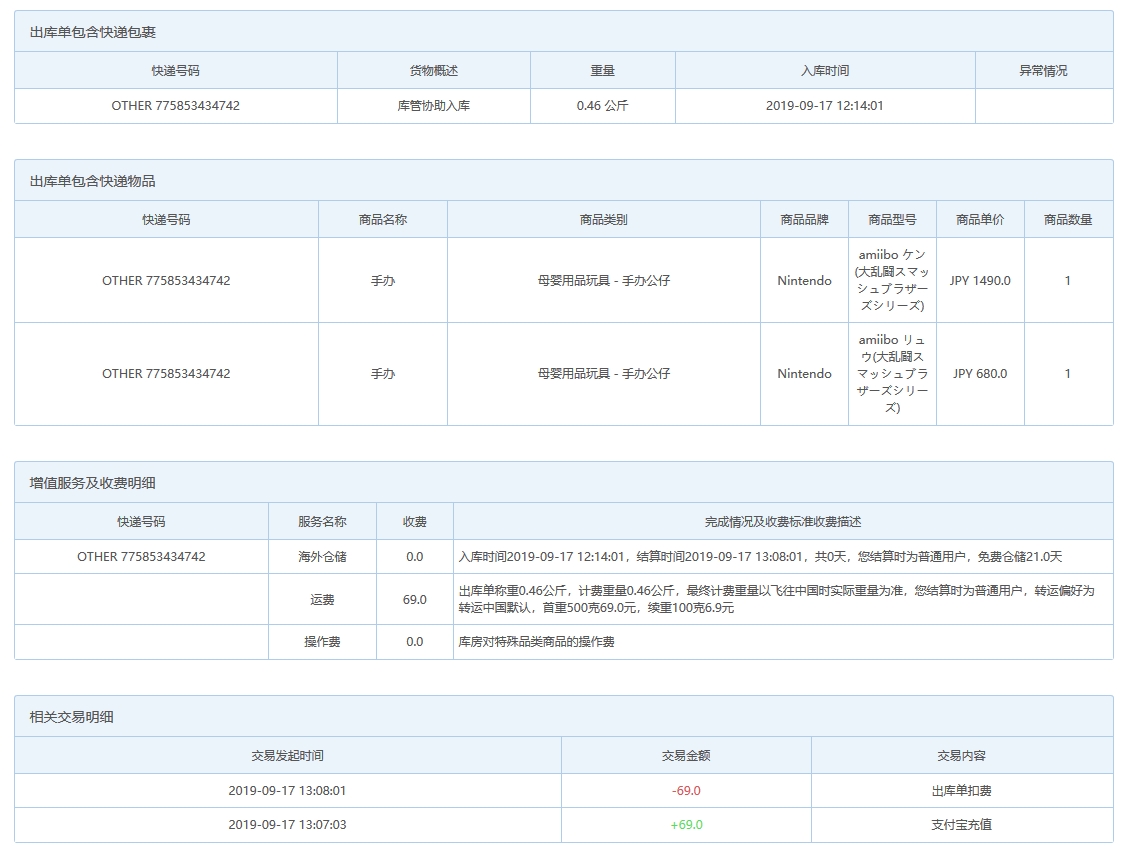
Task: Click the red -69.0 deduction amount
Action: [x=685, y=791]
